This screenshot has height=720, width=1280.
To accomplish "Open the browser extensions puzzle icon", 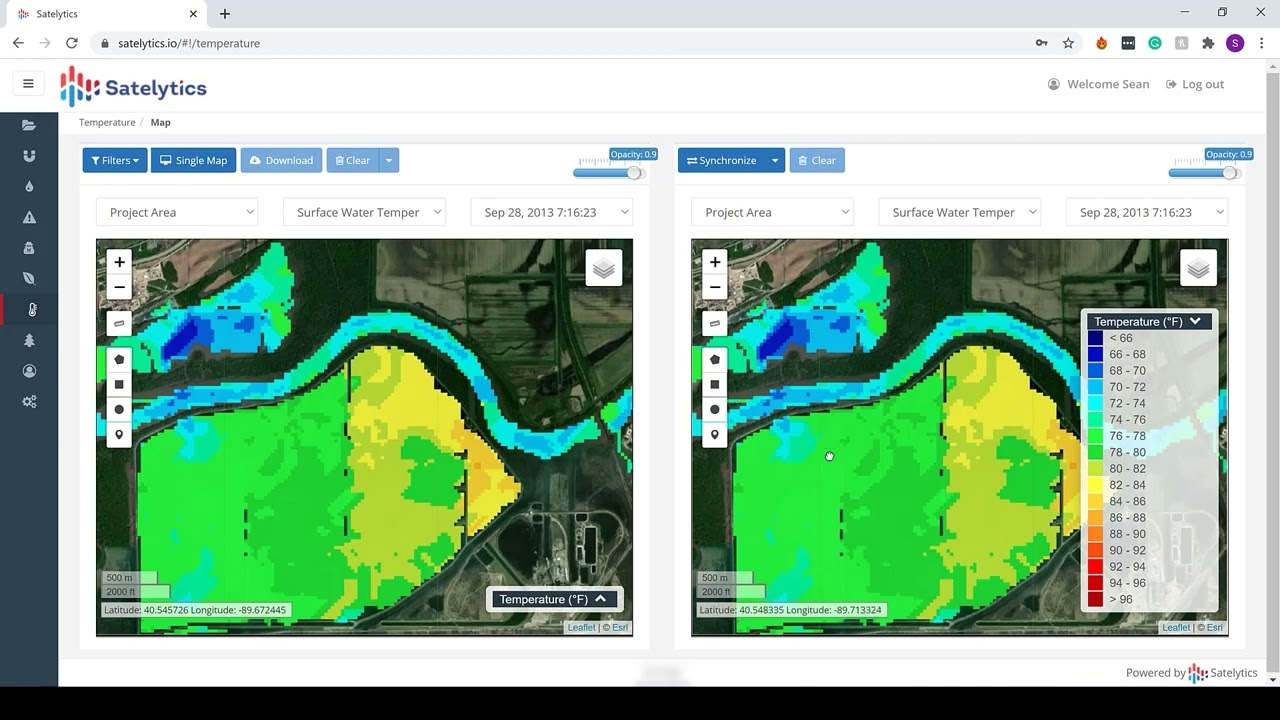I will pyautogui.click(x=1208, y=43).
